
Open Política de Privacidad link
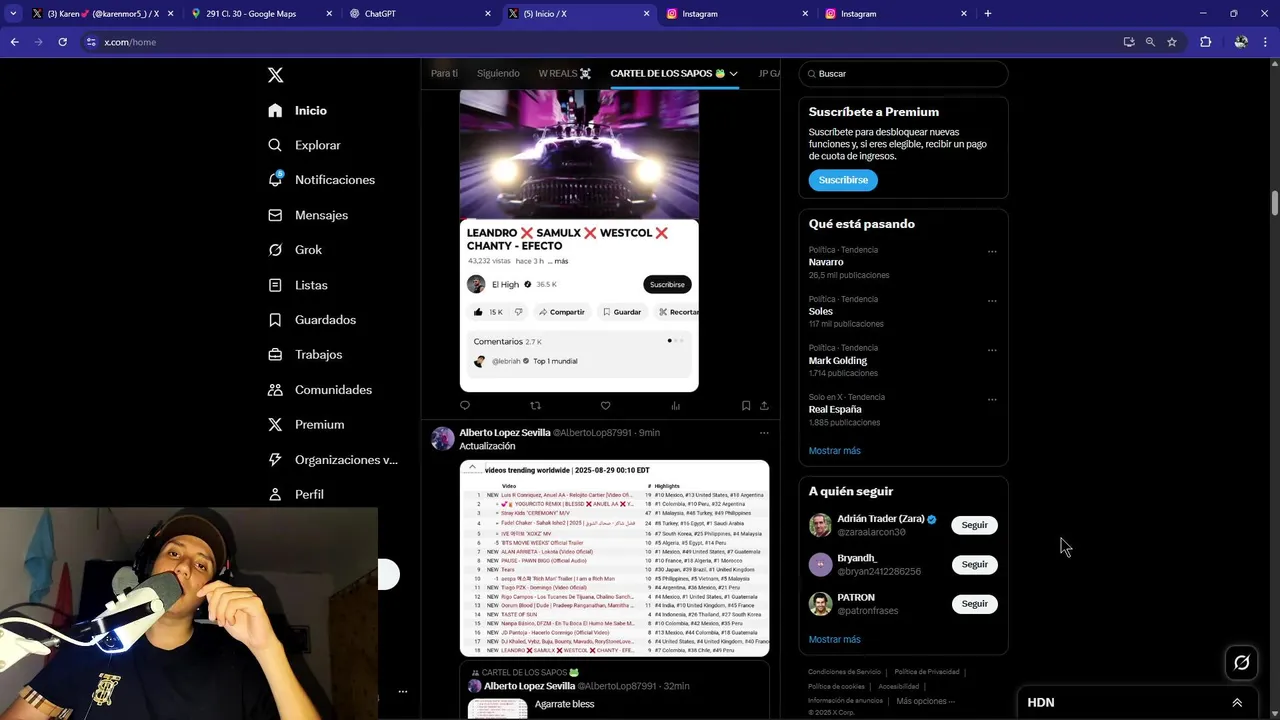point(927,672)
